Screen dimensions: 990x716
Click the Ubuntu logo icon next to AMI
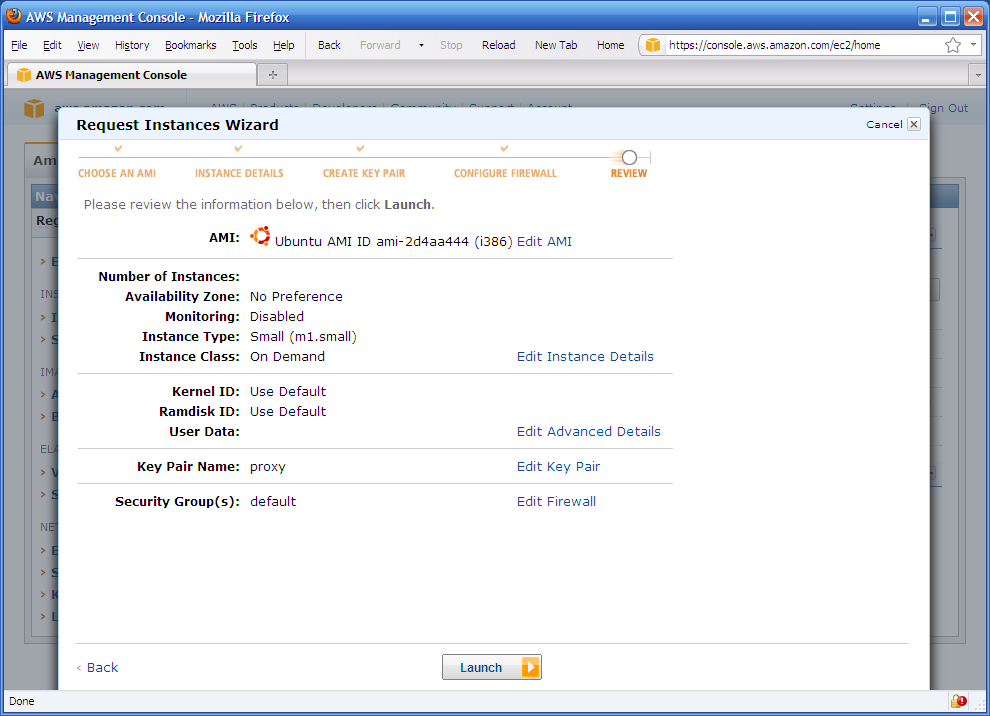(260, 236)
